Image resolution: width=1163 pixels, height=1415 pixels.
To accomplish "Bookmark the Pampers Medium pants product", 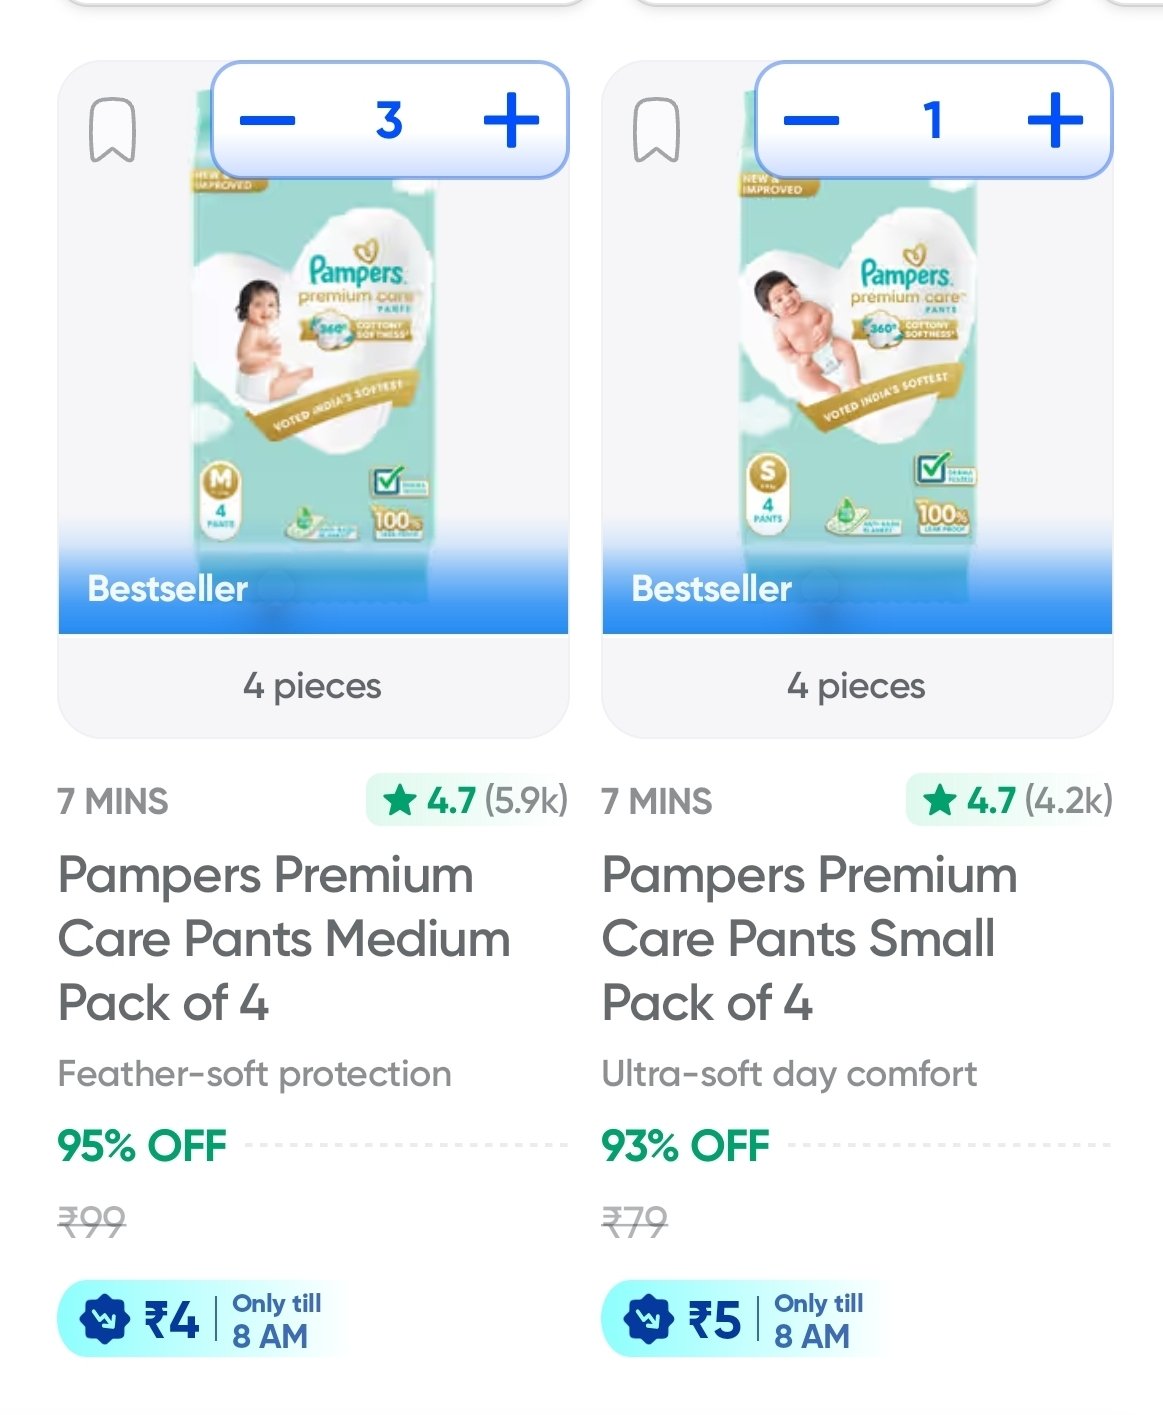I will point(112,130).
